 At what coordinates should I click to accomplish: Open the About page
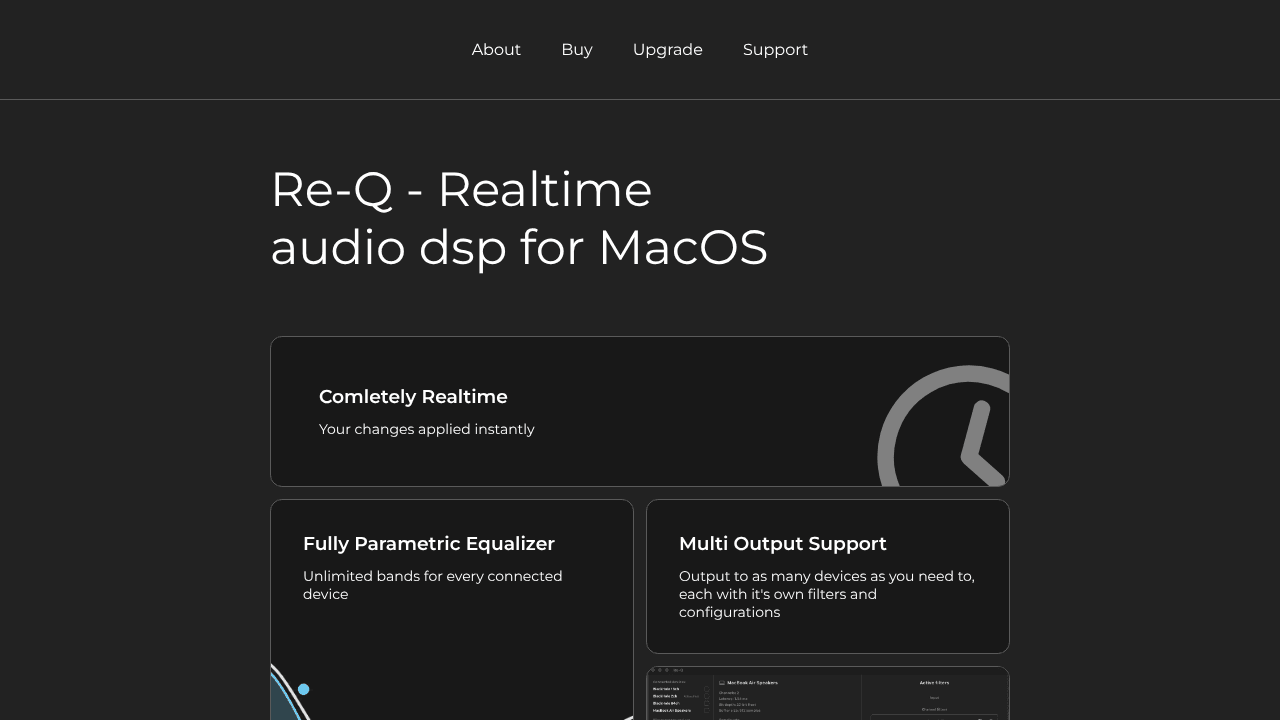pyautogui.click(x=496, y=50)
